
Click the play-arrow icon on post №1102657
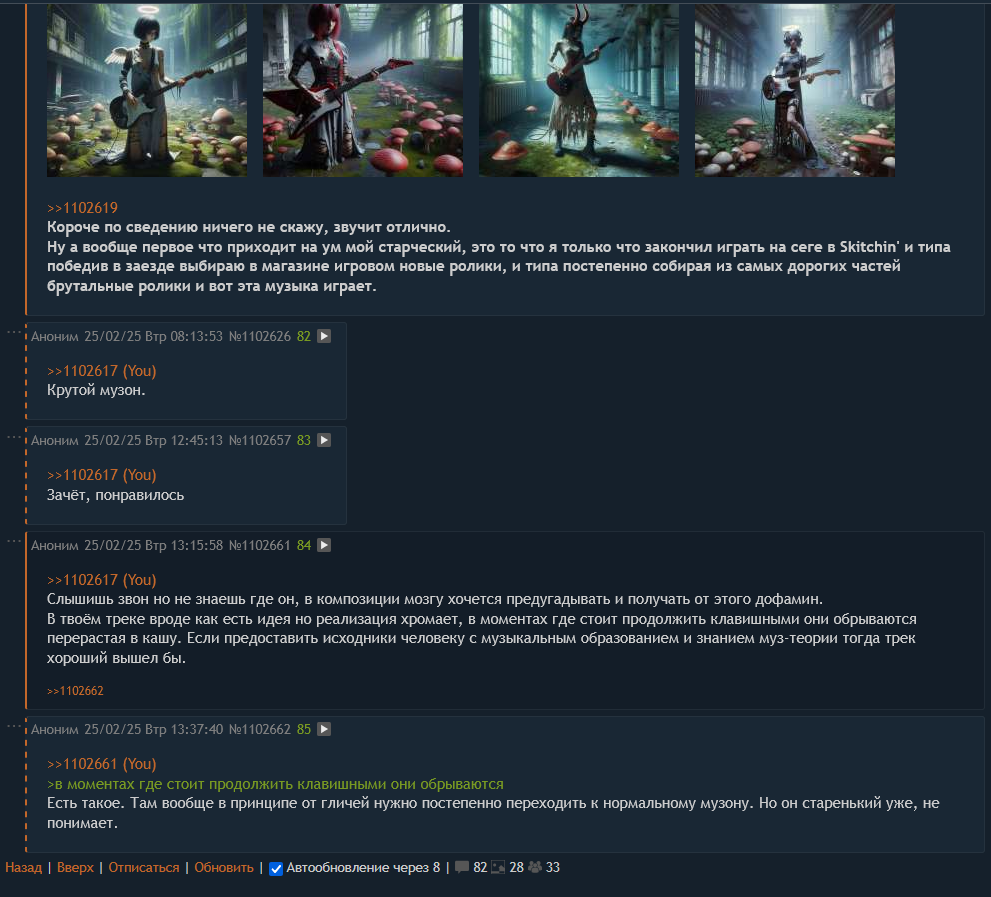click(x=324, y=440)
